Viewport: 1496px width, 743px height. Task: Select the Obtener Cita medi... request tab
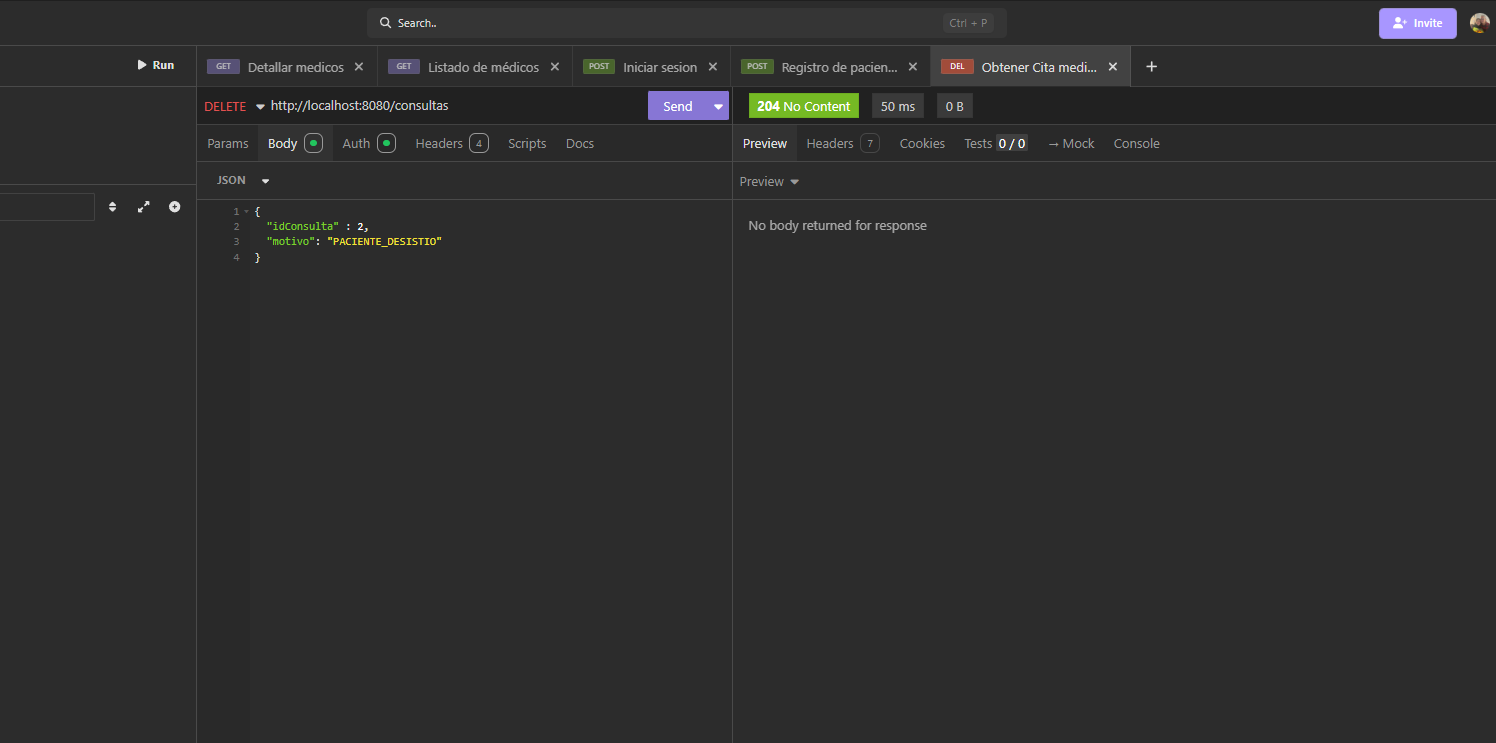tap(1030, 67)
